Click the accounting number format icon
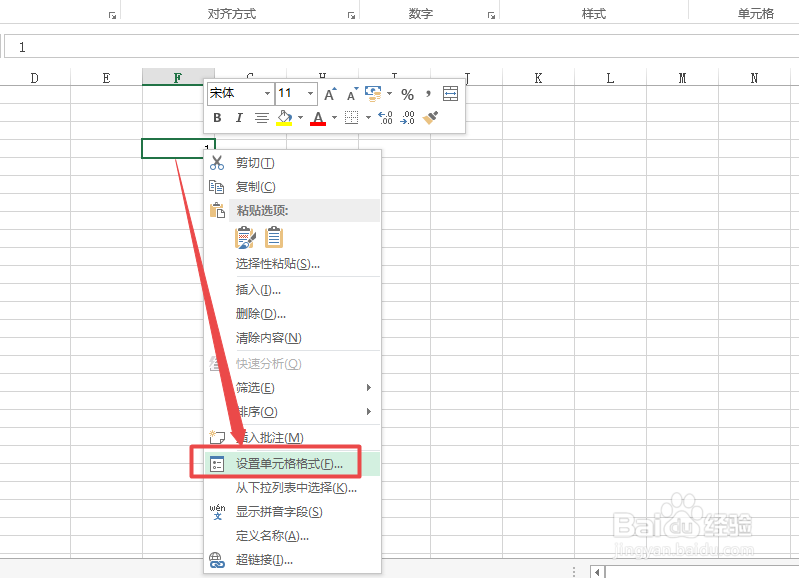 [374, 94]
